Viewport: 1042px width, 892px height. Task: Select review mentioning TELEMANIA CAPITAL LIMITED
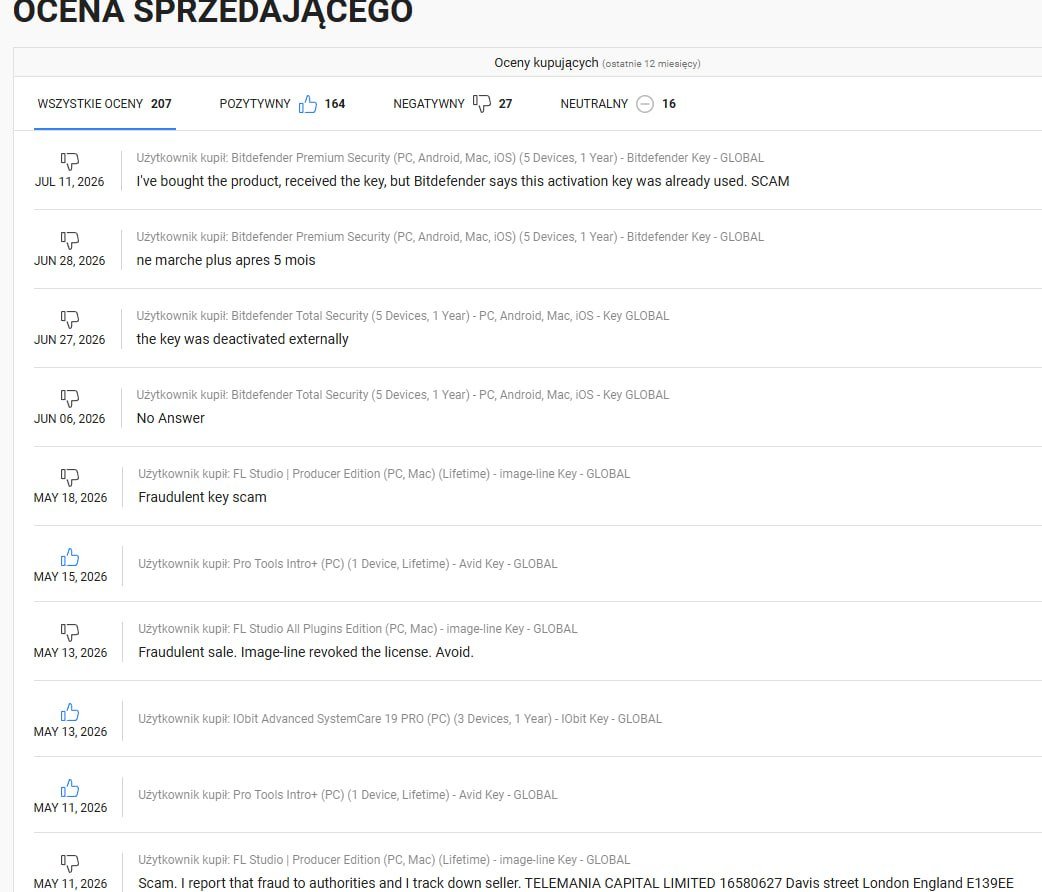click(575, 883)
